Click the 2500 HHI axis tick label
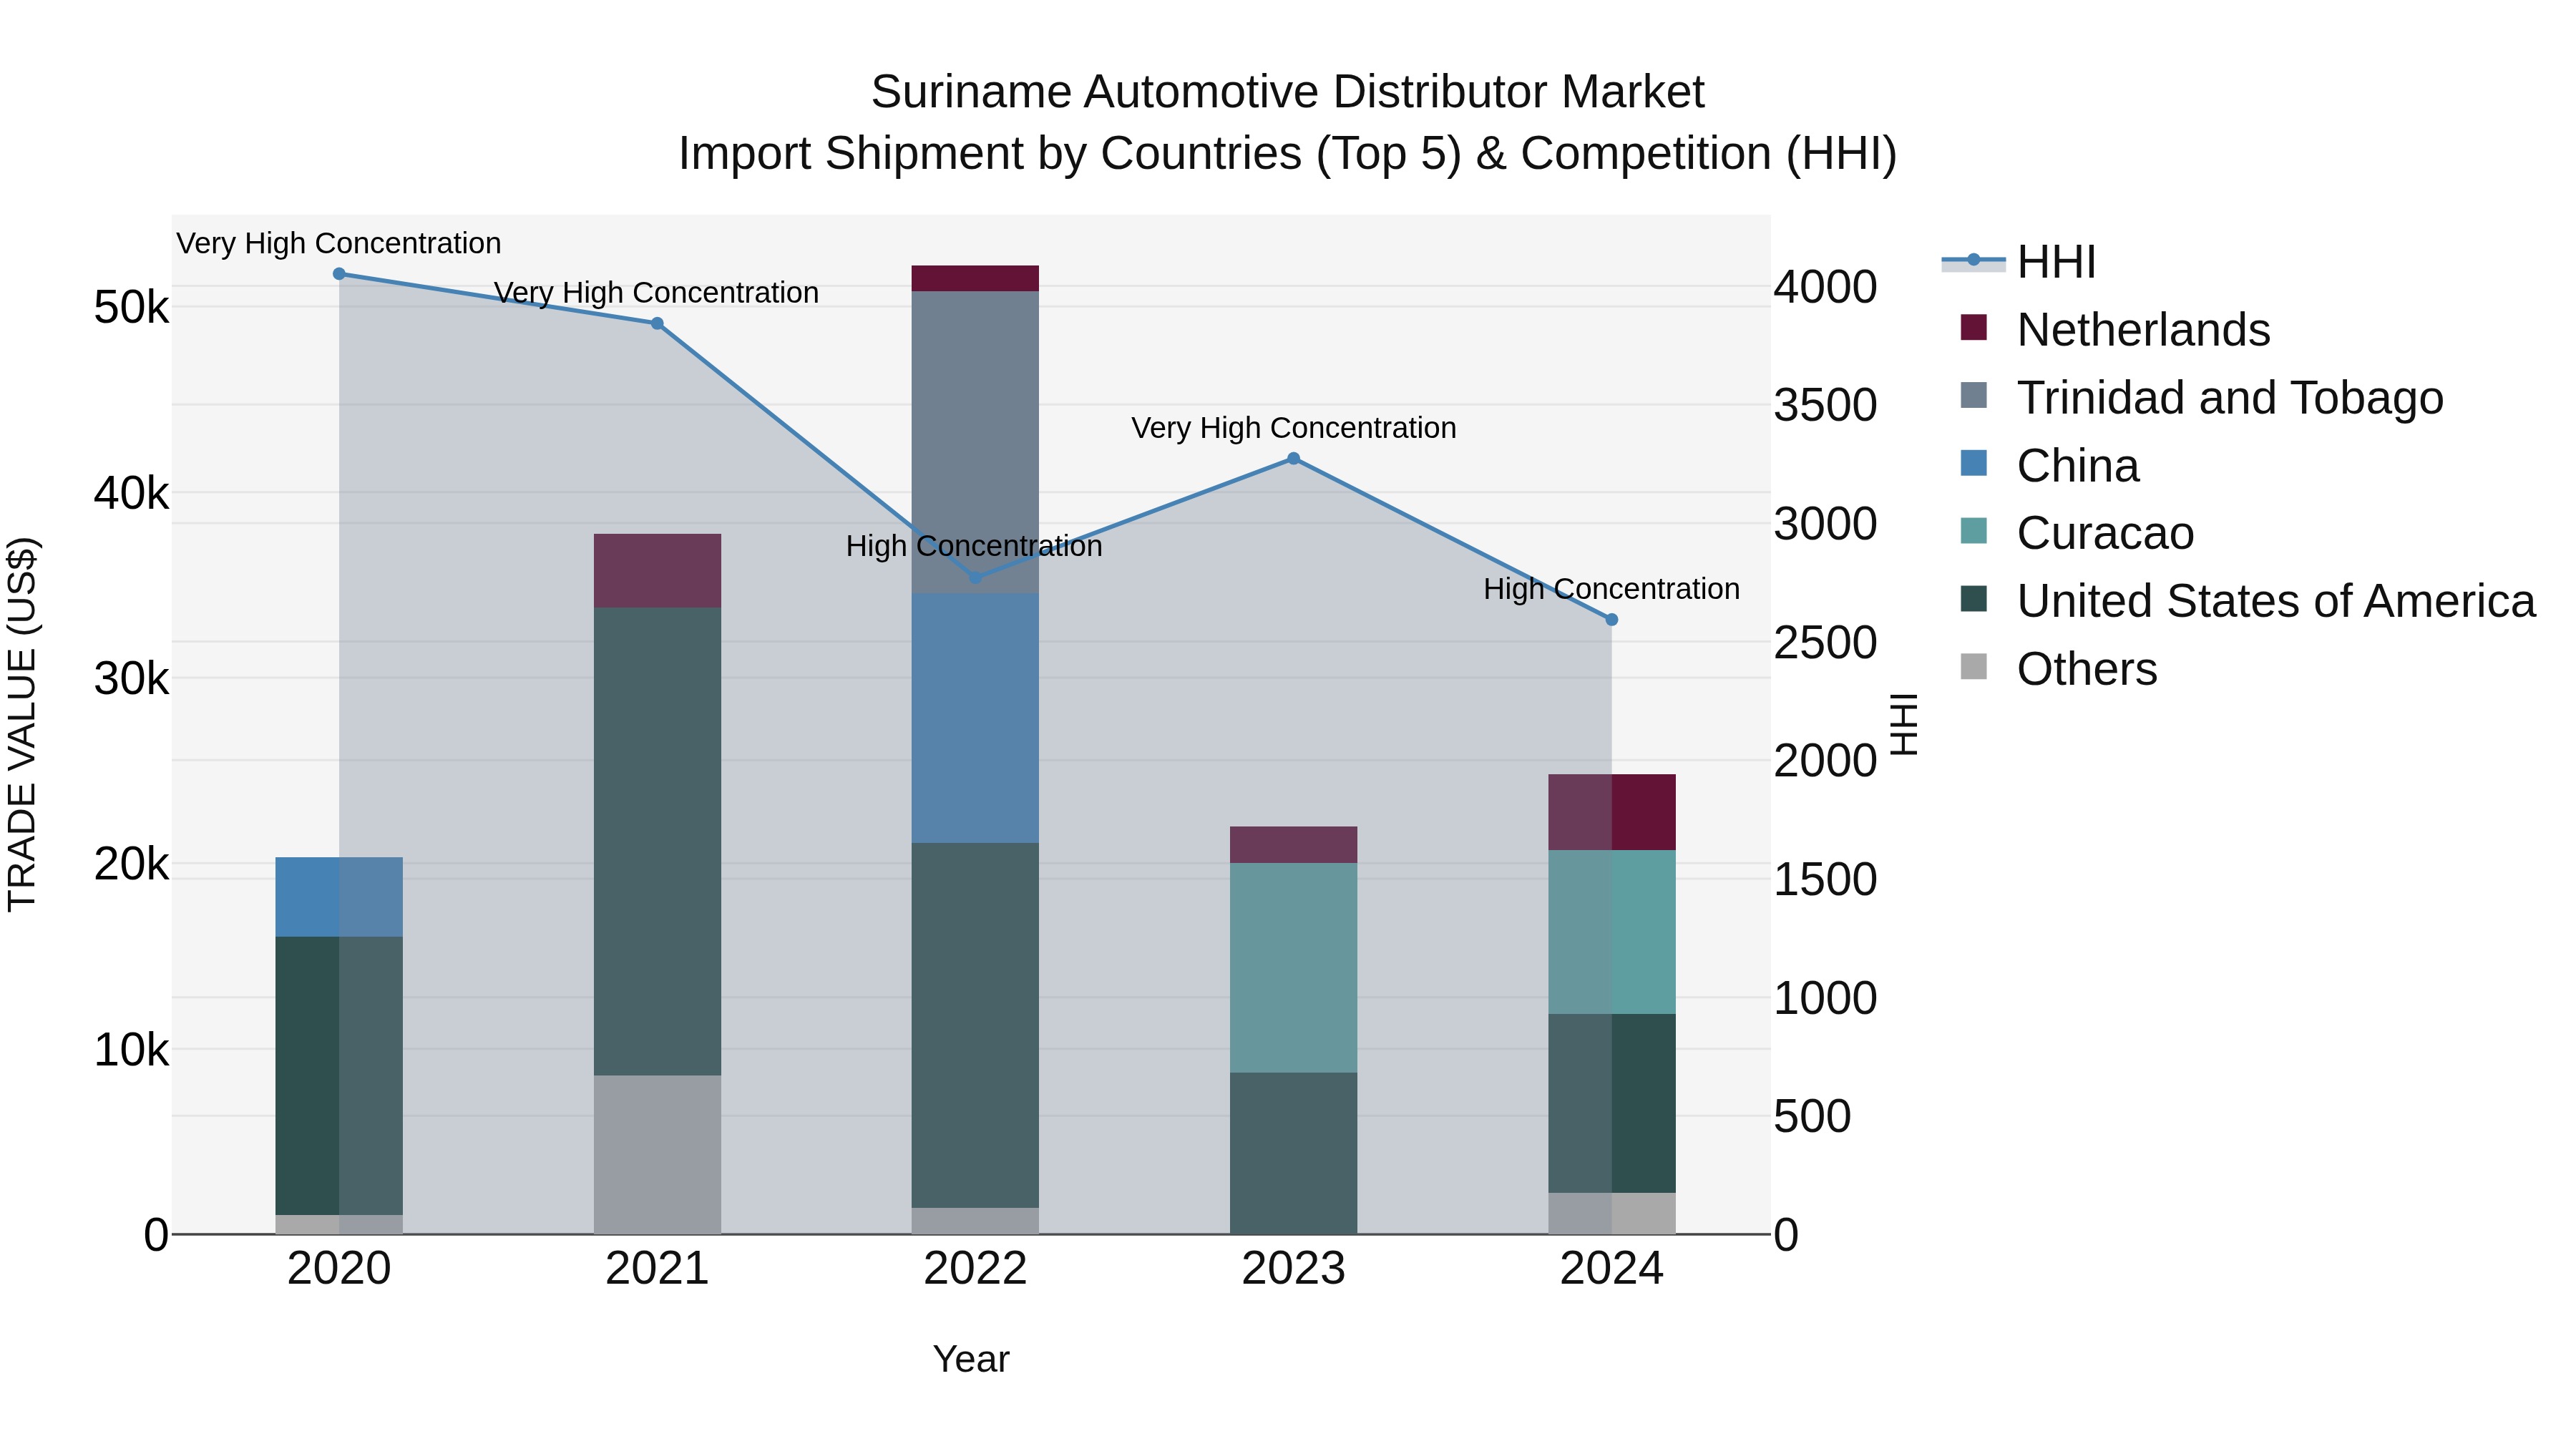The height and width of the screenshot is (1449, 2576). (x=1825, y=643)
